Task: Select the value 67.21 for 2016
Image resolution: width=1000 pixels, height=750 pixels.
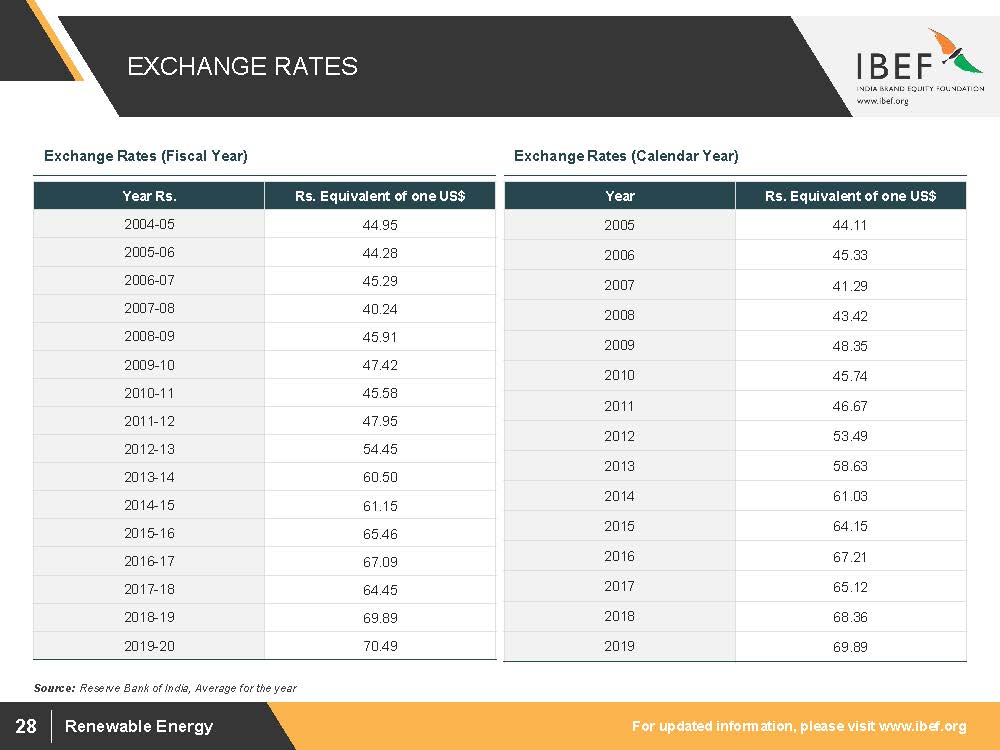Action: tap(850, 556)
